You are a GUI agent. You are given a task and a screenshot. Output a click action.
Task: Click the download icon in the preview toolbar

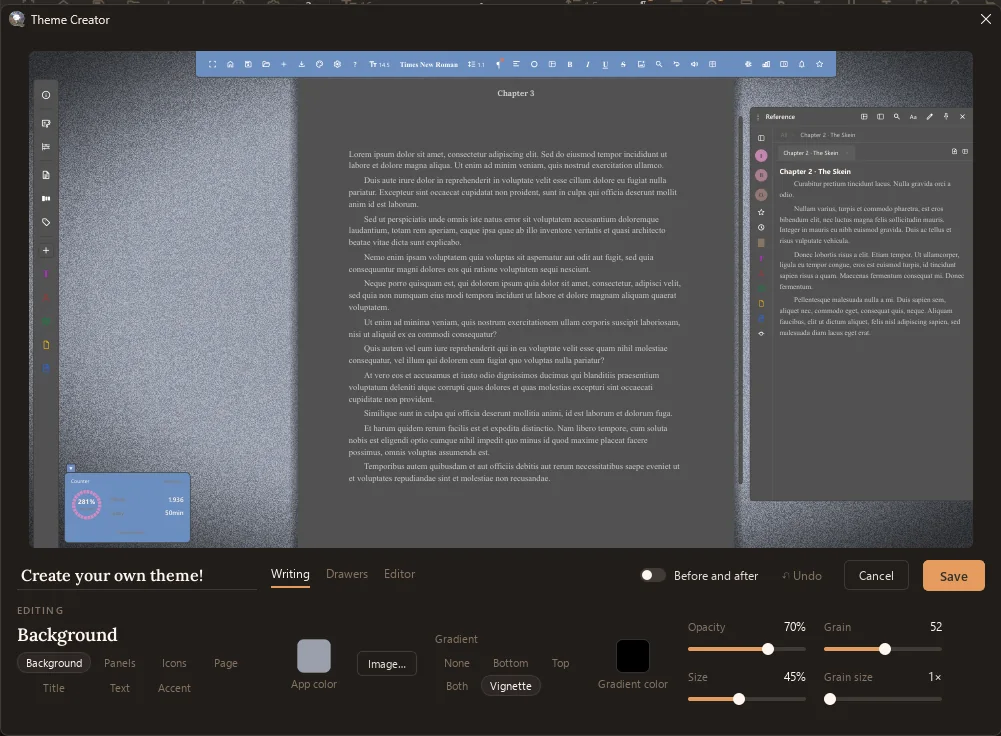(x=302, y=64)
